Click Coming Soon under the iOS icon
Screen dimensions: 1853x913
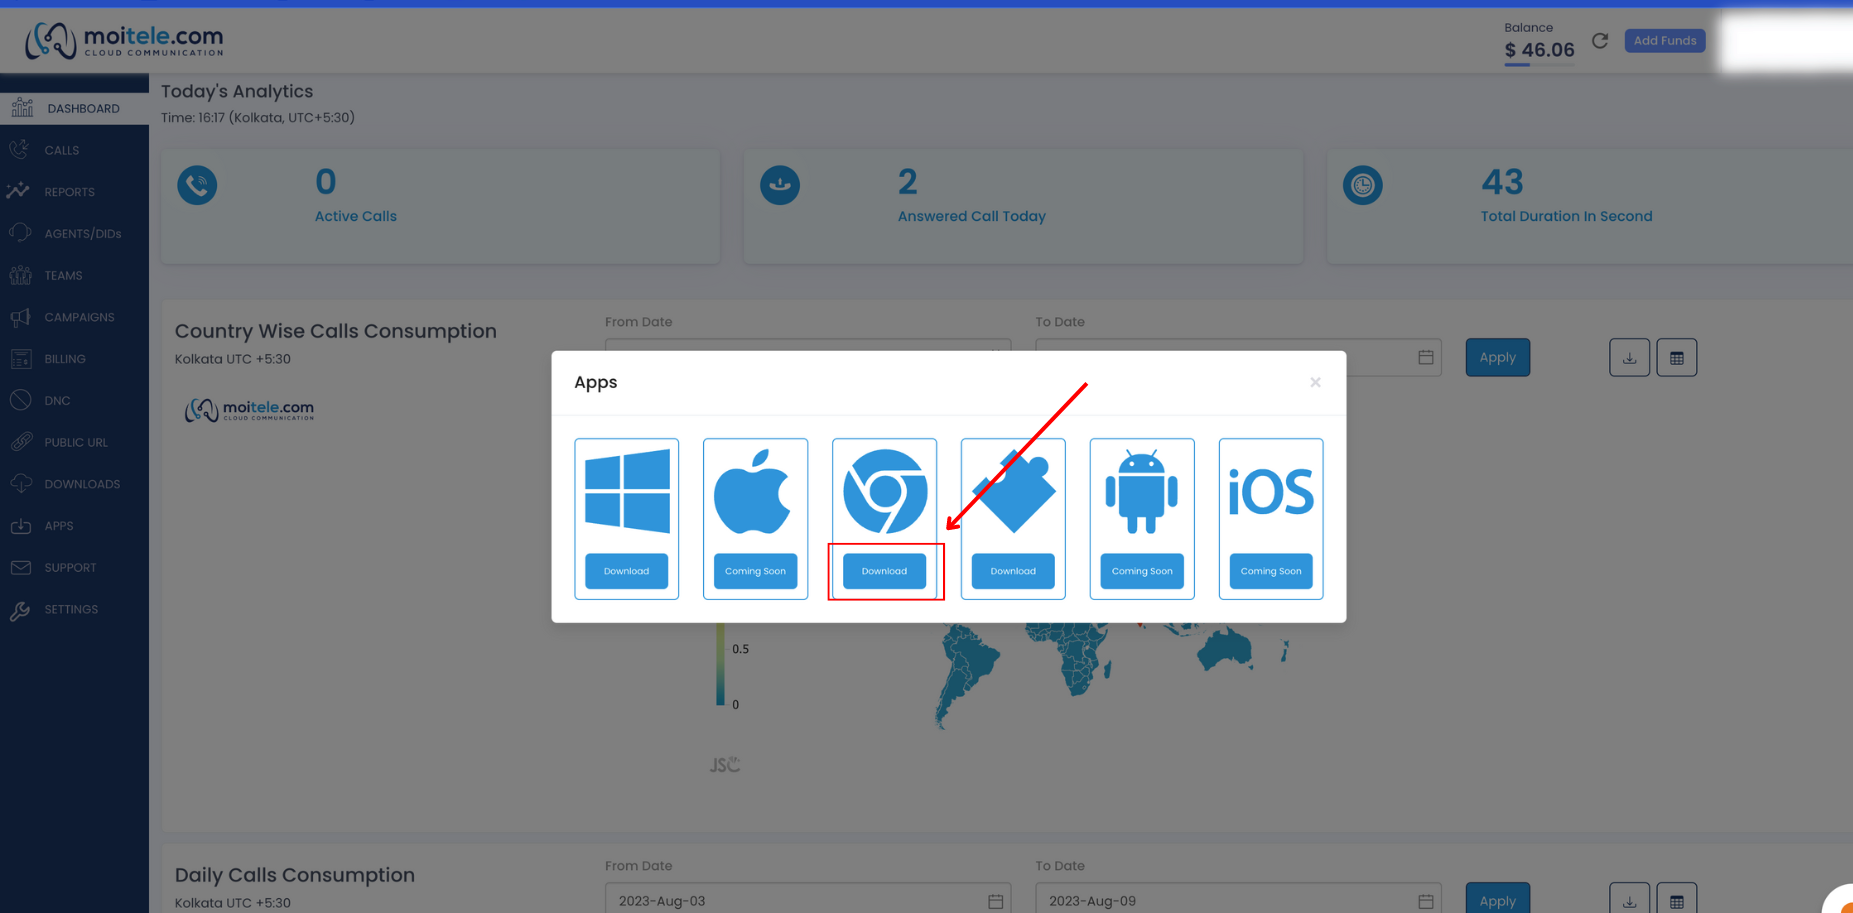tap(1271, 571)
